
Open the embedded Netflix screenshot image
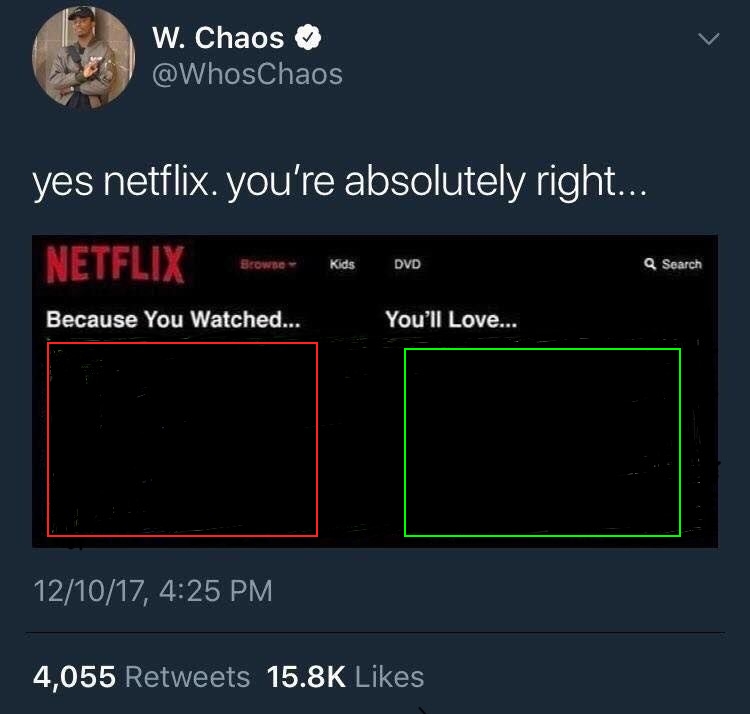pyautogui.click(x=375, y=391)
